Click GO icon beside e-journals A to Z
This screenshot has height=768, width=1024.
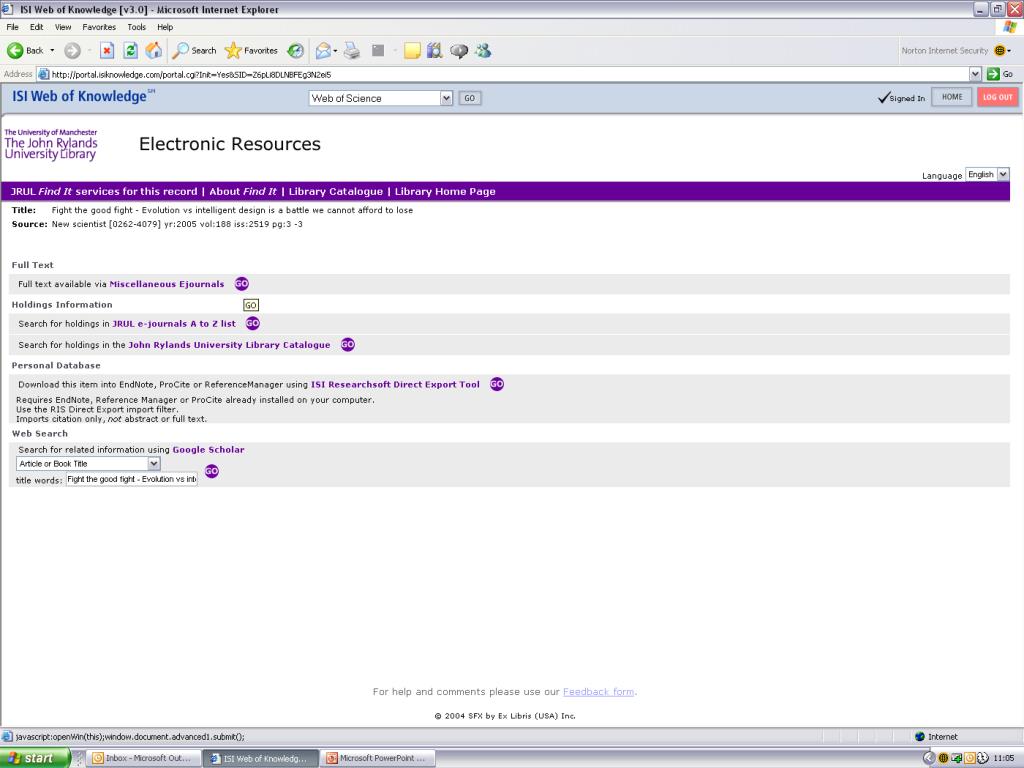253,323
